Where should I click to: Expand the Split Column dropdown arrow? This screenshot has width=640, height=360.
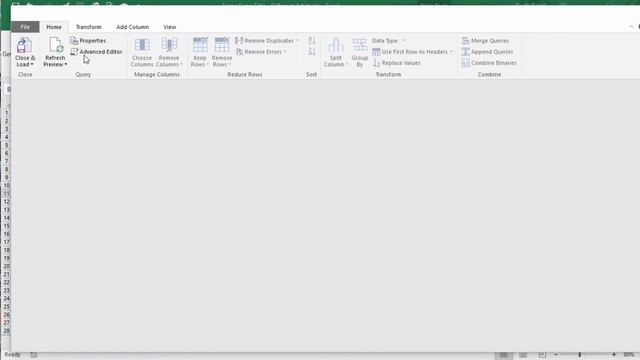click(x=347, y=64)
